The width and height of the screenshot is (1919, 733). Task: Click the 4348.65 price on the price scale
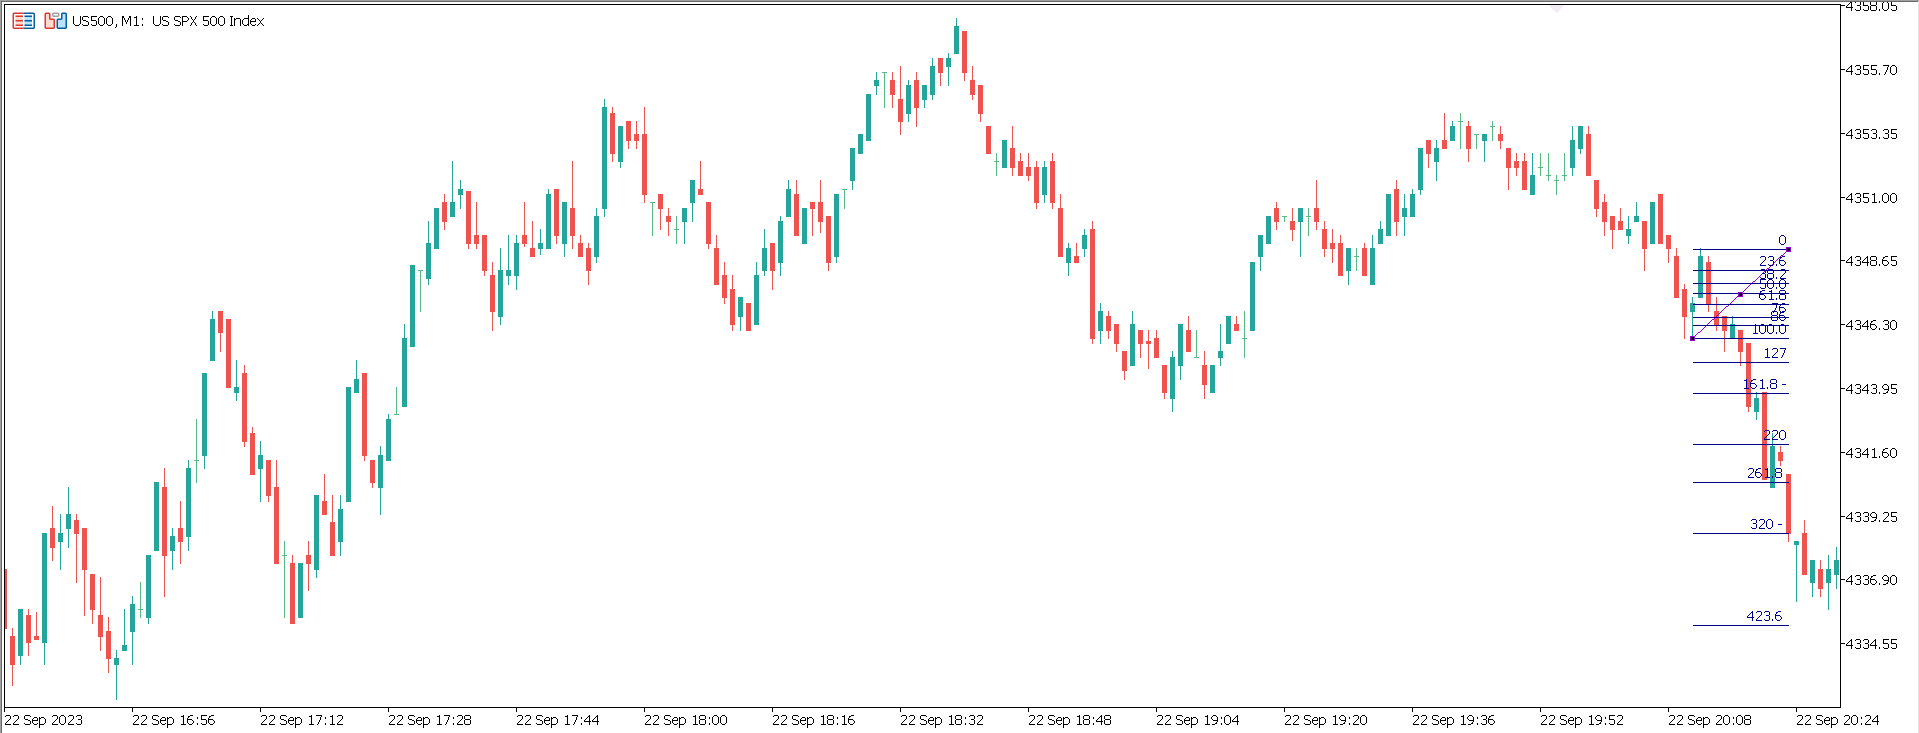(x=1871, y=261)
